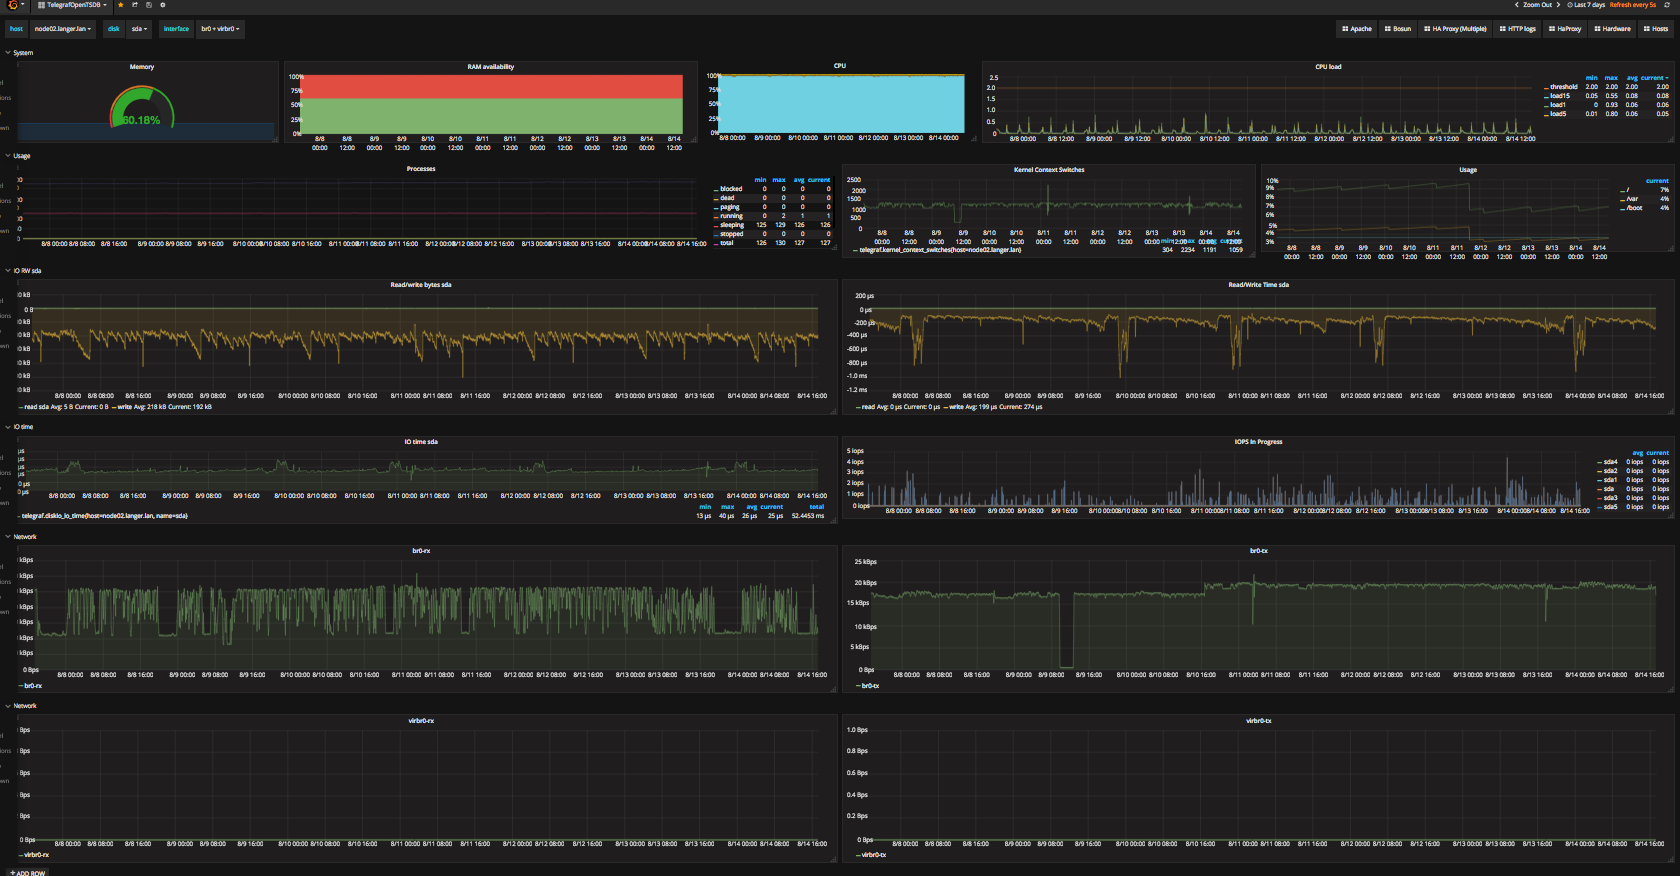Collapse the System row
The width and height of the screenshot is (1680, 876).
(x=20, y=53)
